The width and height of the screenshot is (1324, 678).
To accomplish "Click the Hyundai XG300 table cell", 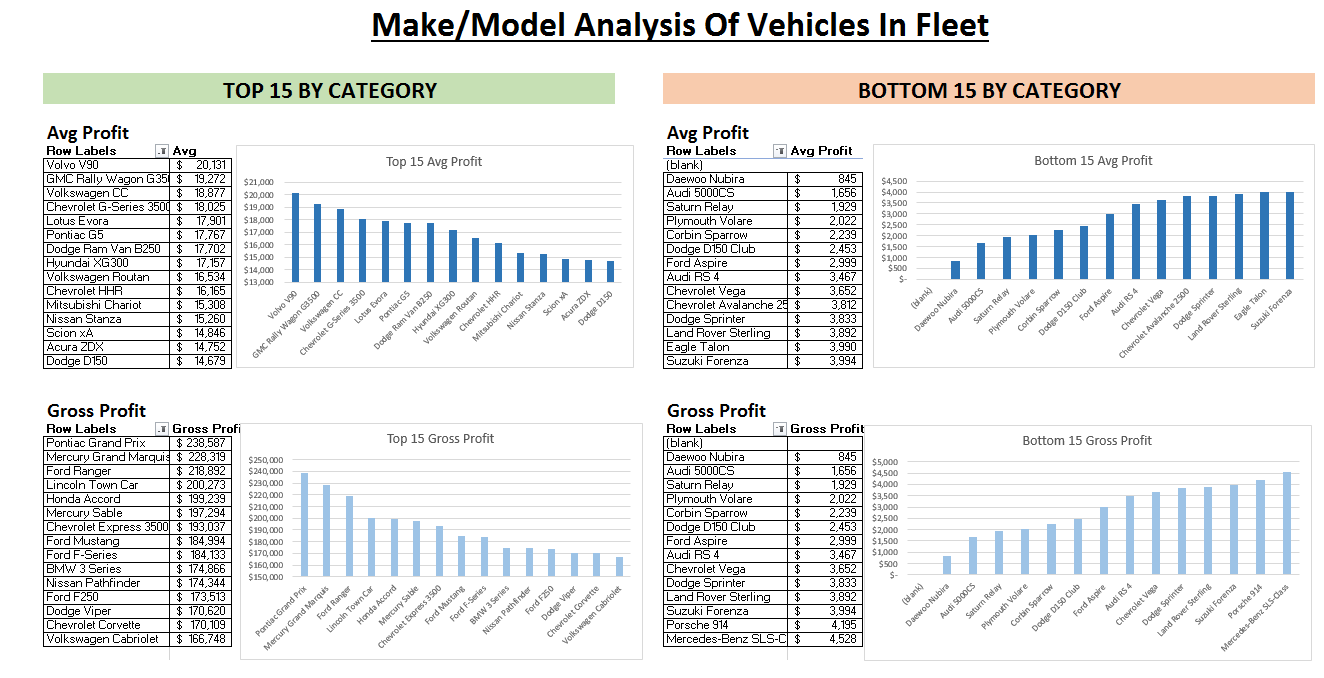I will (107, 263).
